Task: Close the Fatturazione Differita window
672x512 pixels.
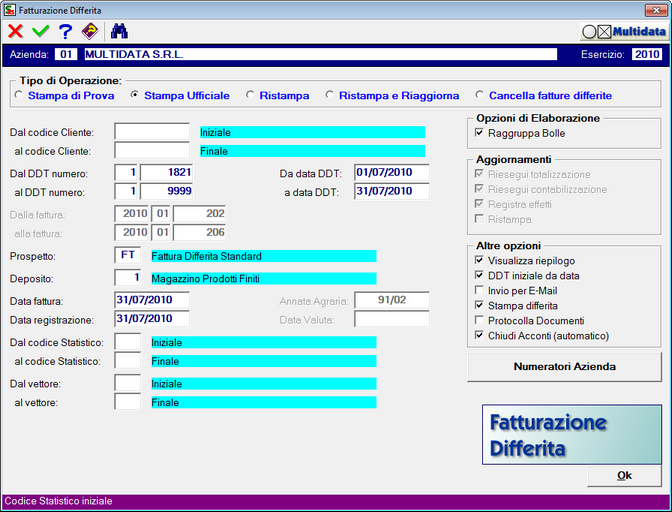Action: coord(656,10)
